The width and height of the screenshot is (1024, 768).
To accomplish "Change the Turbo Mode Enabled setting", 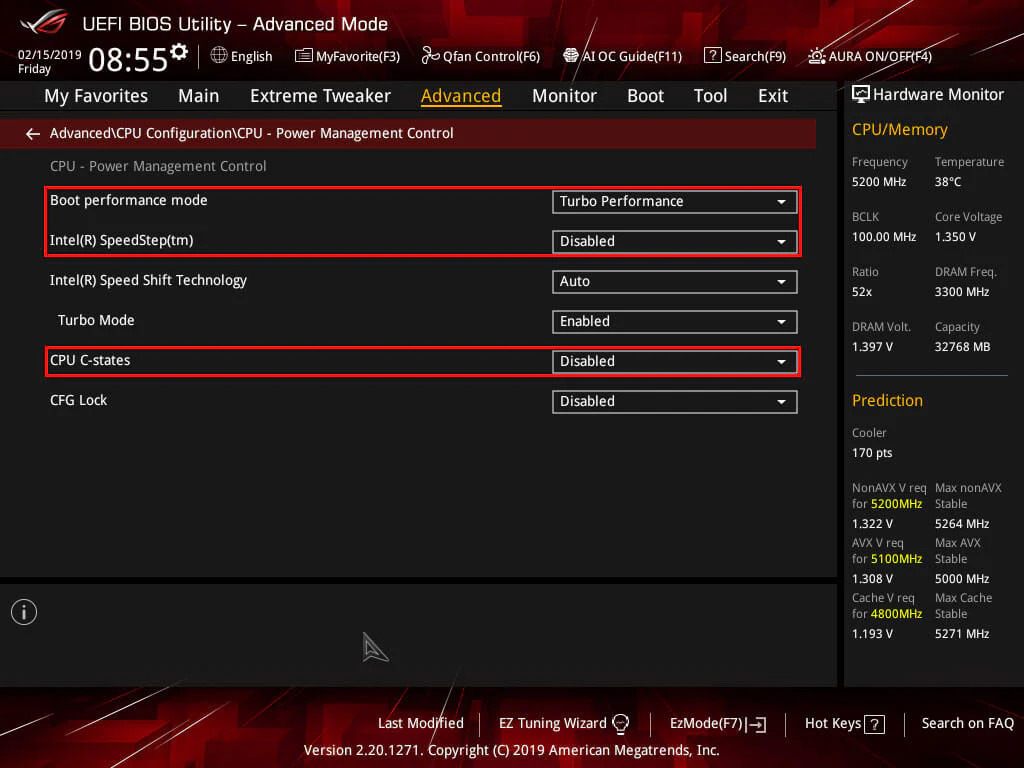I will tap(674, 321).
